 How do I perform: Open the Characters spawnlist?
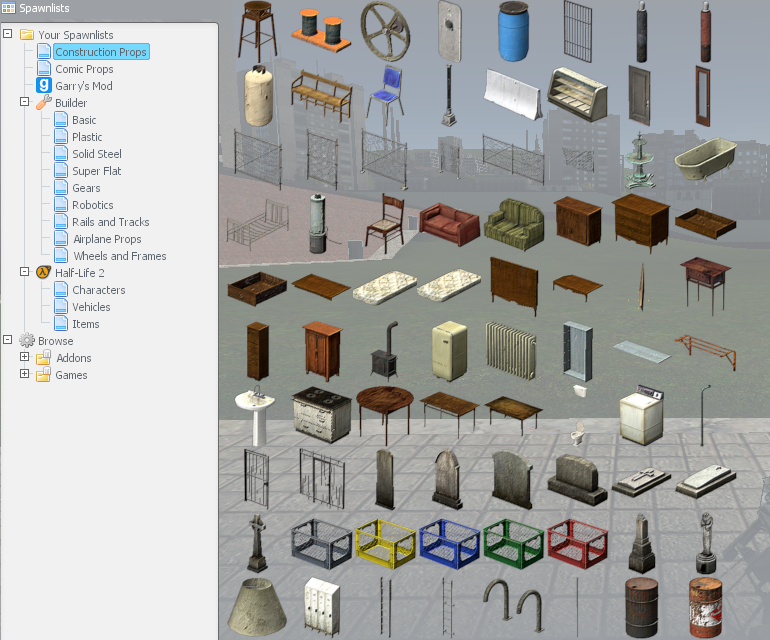click(x=99, y=290)
